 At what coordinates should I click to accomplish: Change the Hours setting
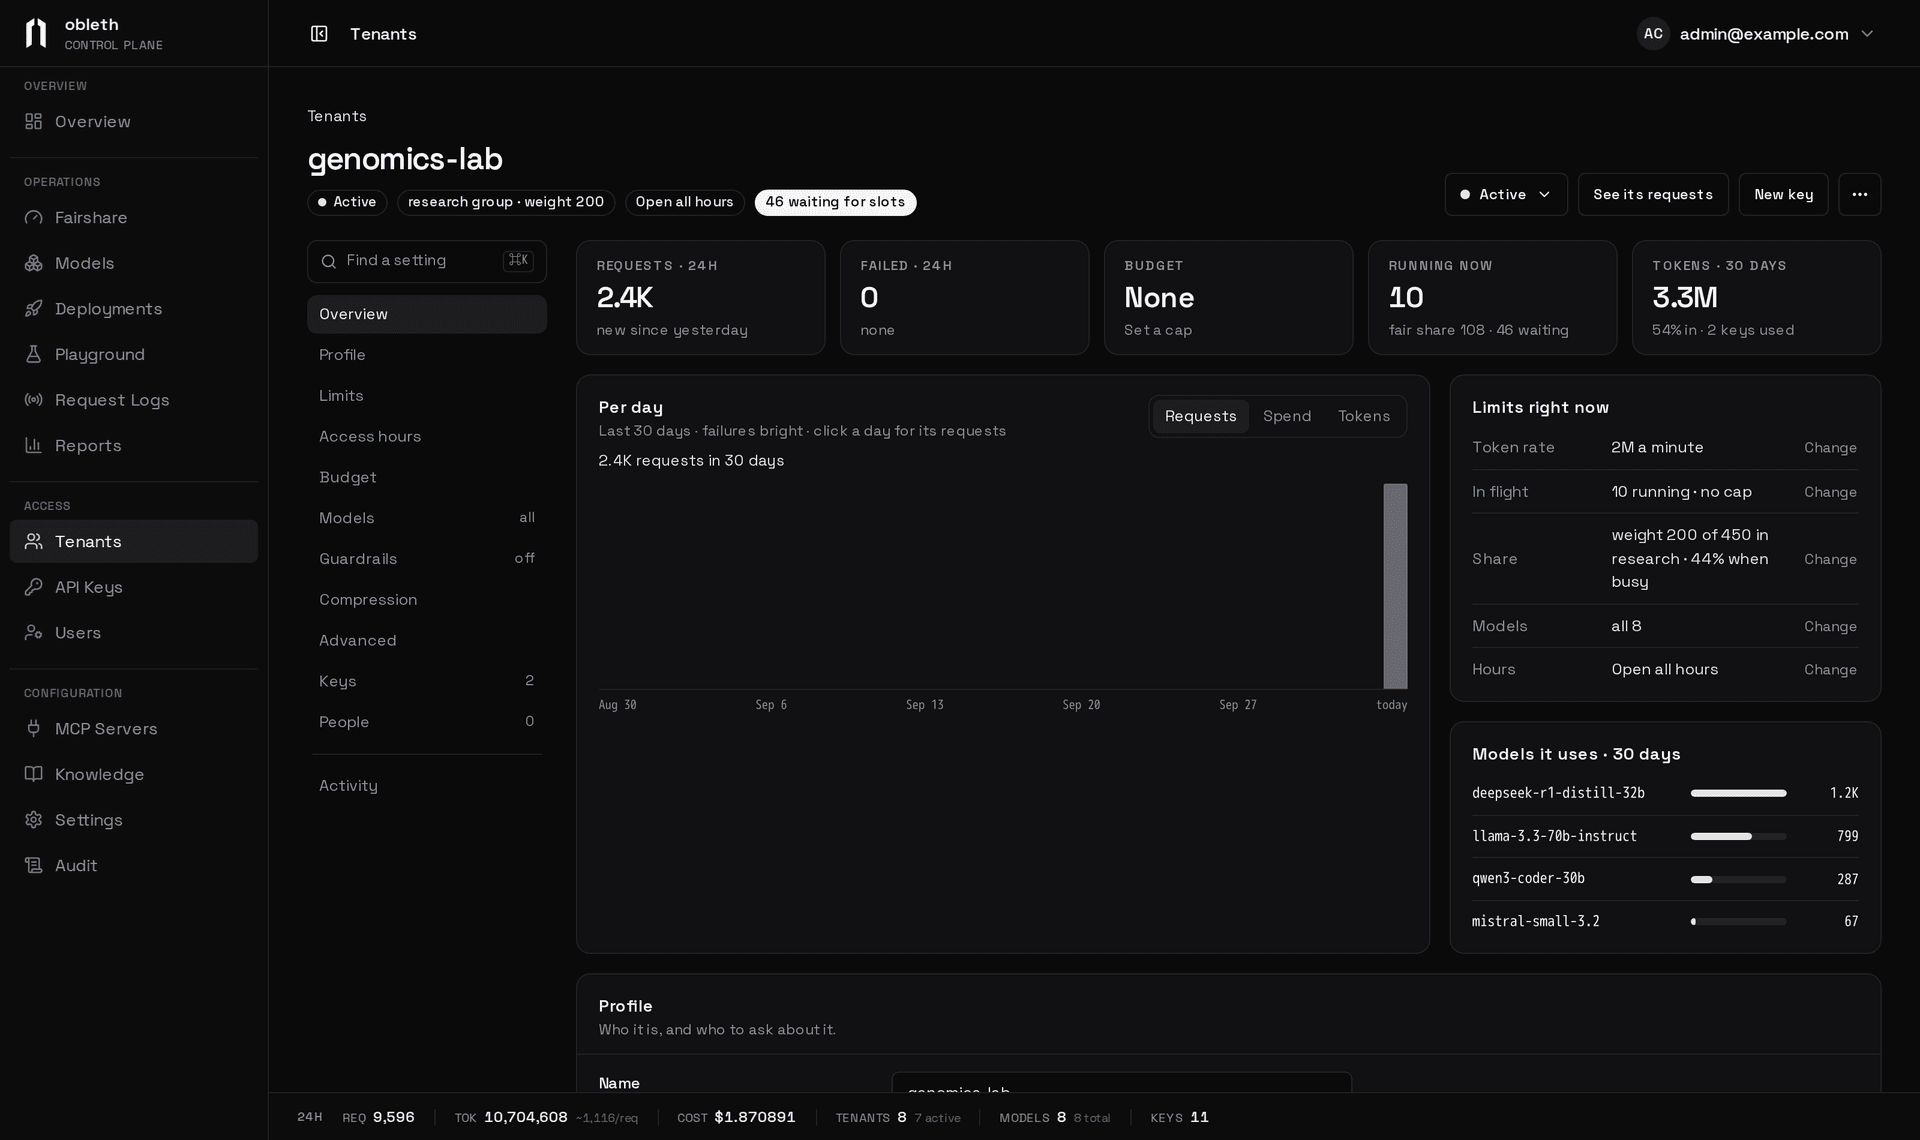[1830, 670]
